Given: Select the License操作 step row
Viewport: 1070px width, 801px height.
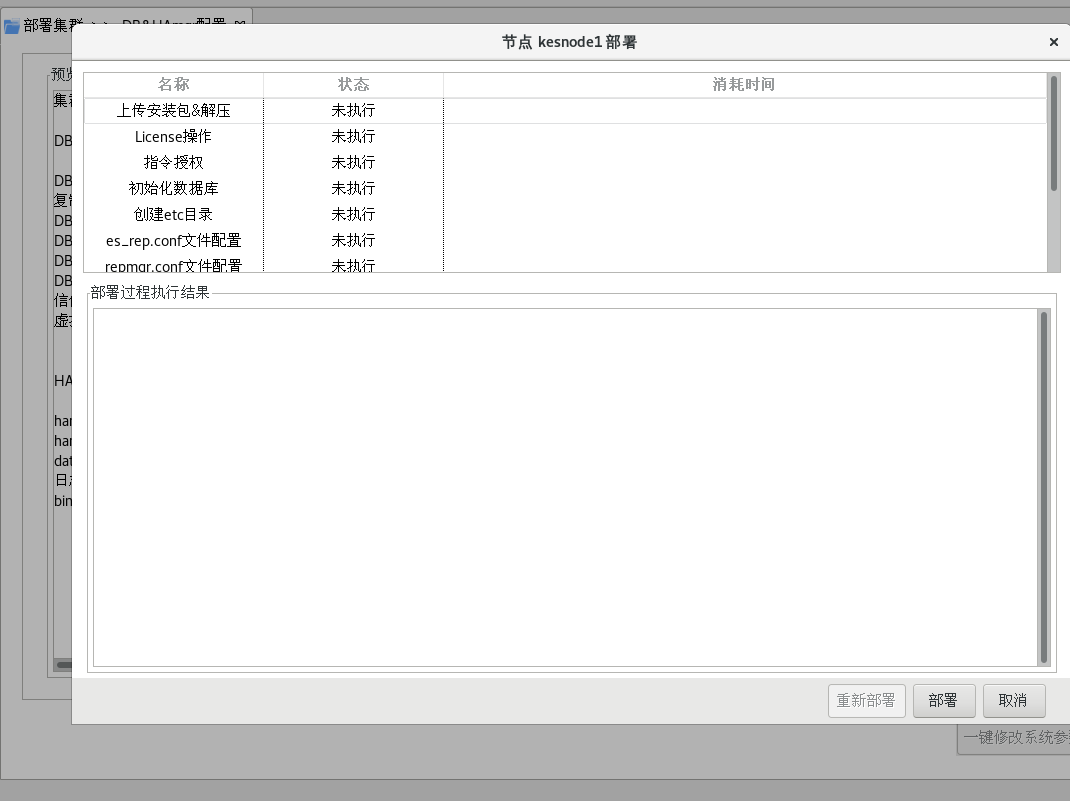Looking at the screenshot, I should 174,137.
